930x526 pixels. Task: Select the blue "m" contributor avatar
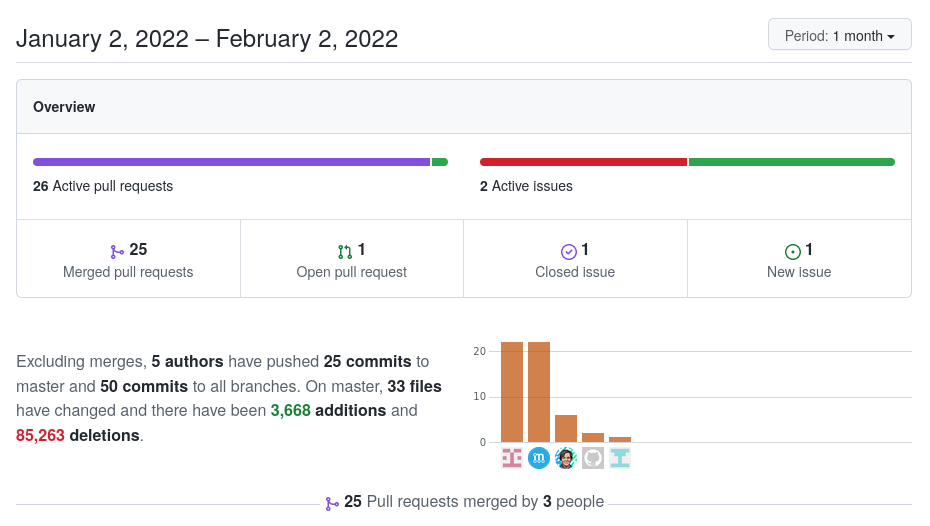click(x=539, y=458)
